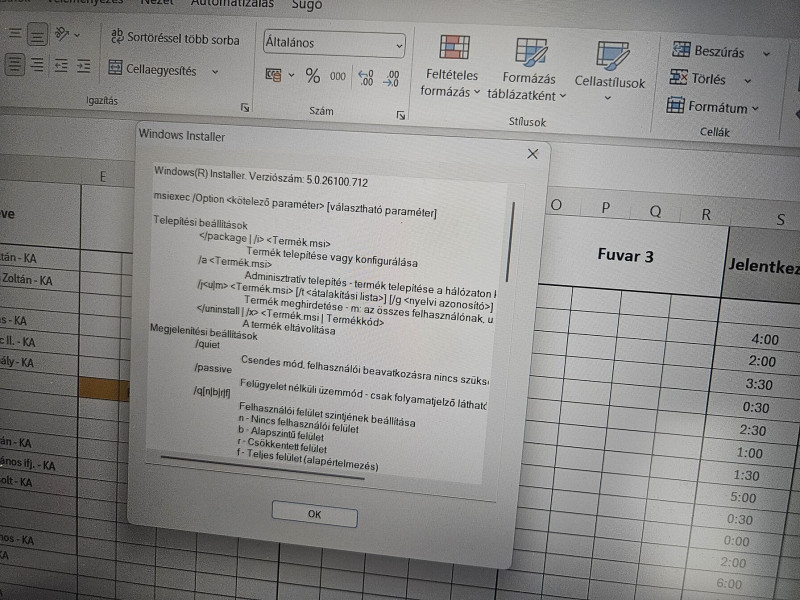Select top align icon
Image resolution: width=800 pixels, height=600 pixels.
click(x=15, y=34)
